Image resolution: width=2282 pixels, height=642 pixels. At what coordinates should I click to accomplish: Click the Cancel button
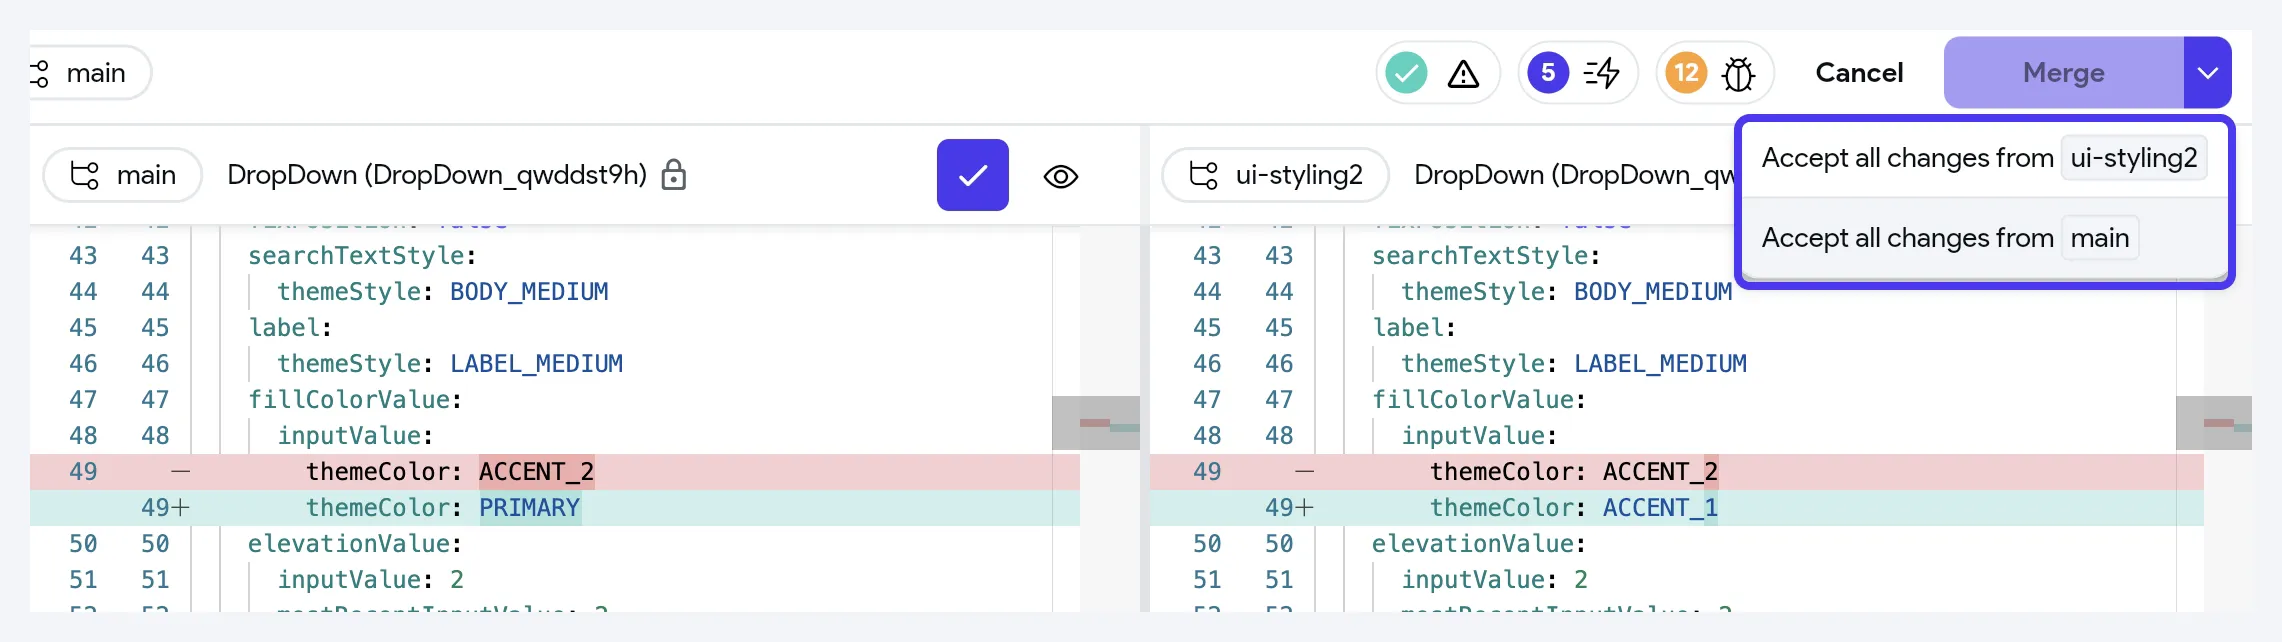(1859, 73)
